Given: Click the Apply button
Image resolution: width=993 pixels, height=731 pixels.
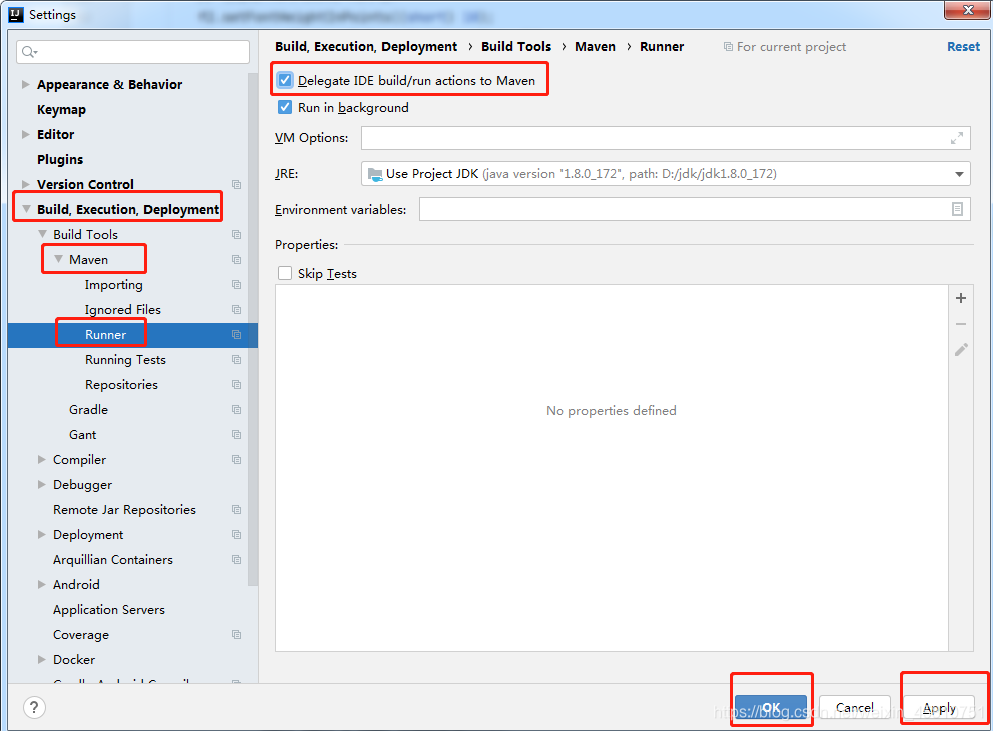Looking at the screenshot, I should [939, 708].
